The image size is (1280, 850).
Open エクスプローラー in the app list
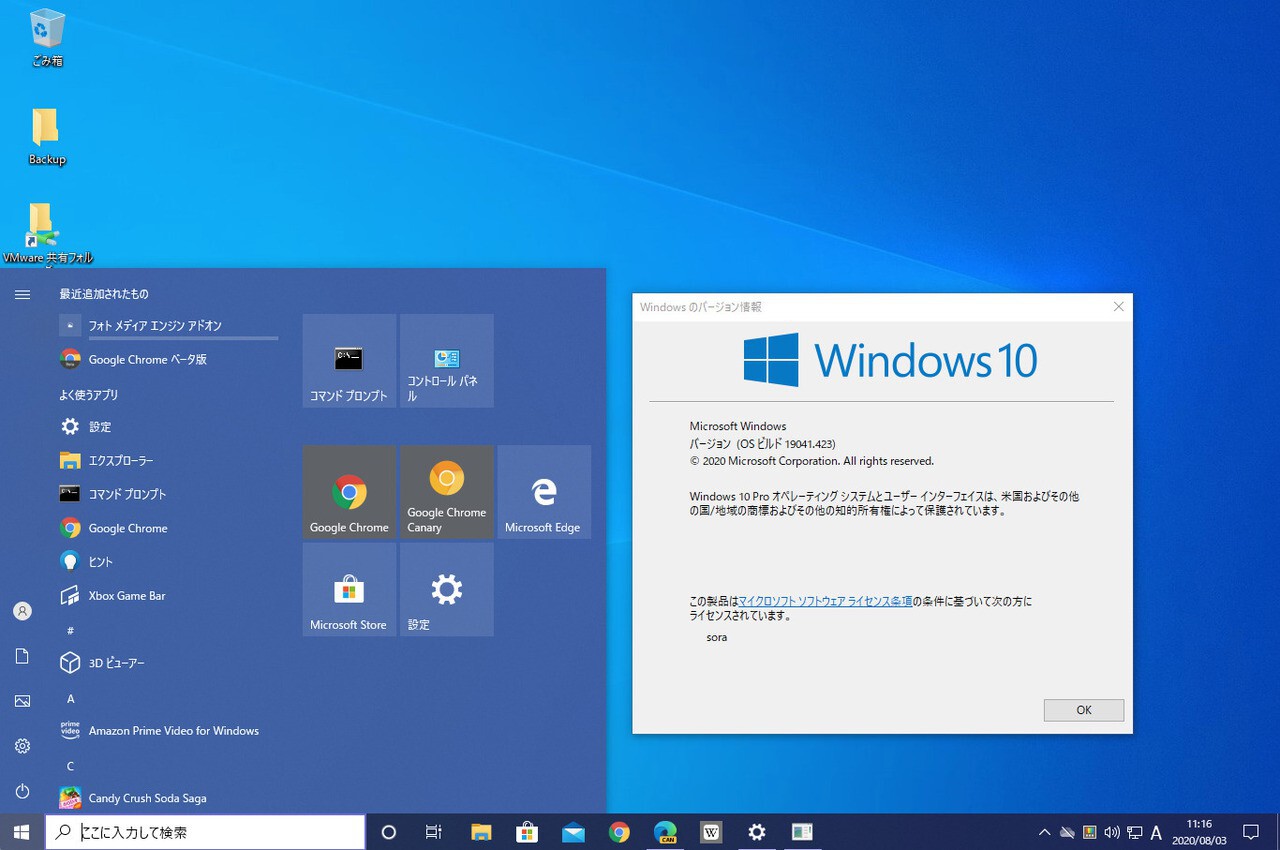coord(168,460)
